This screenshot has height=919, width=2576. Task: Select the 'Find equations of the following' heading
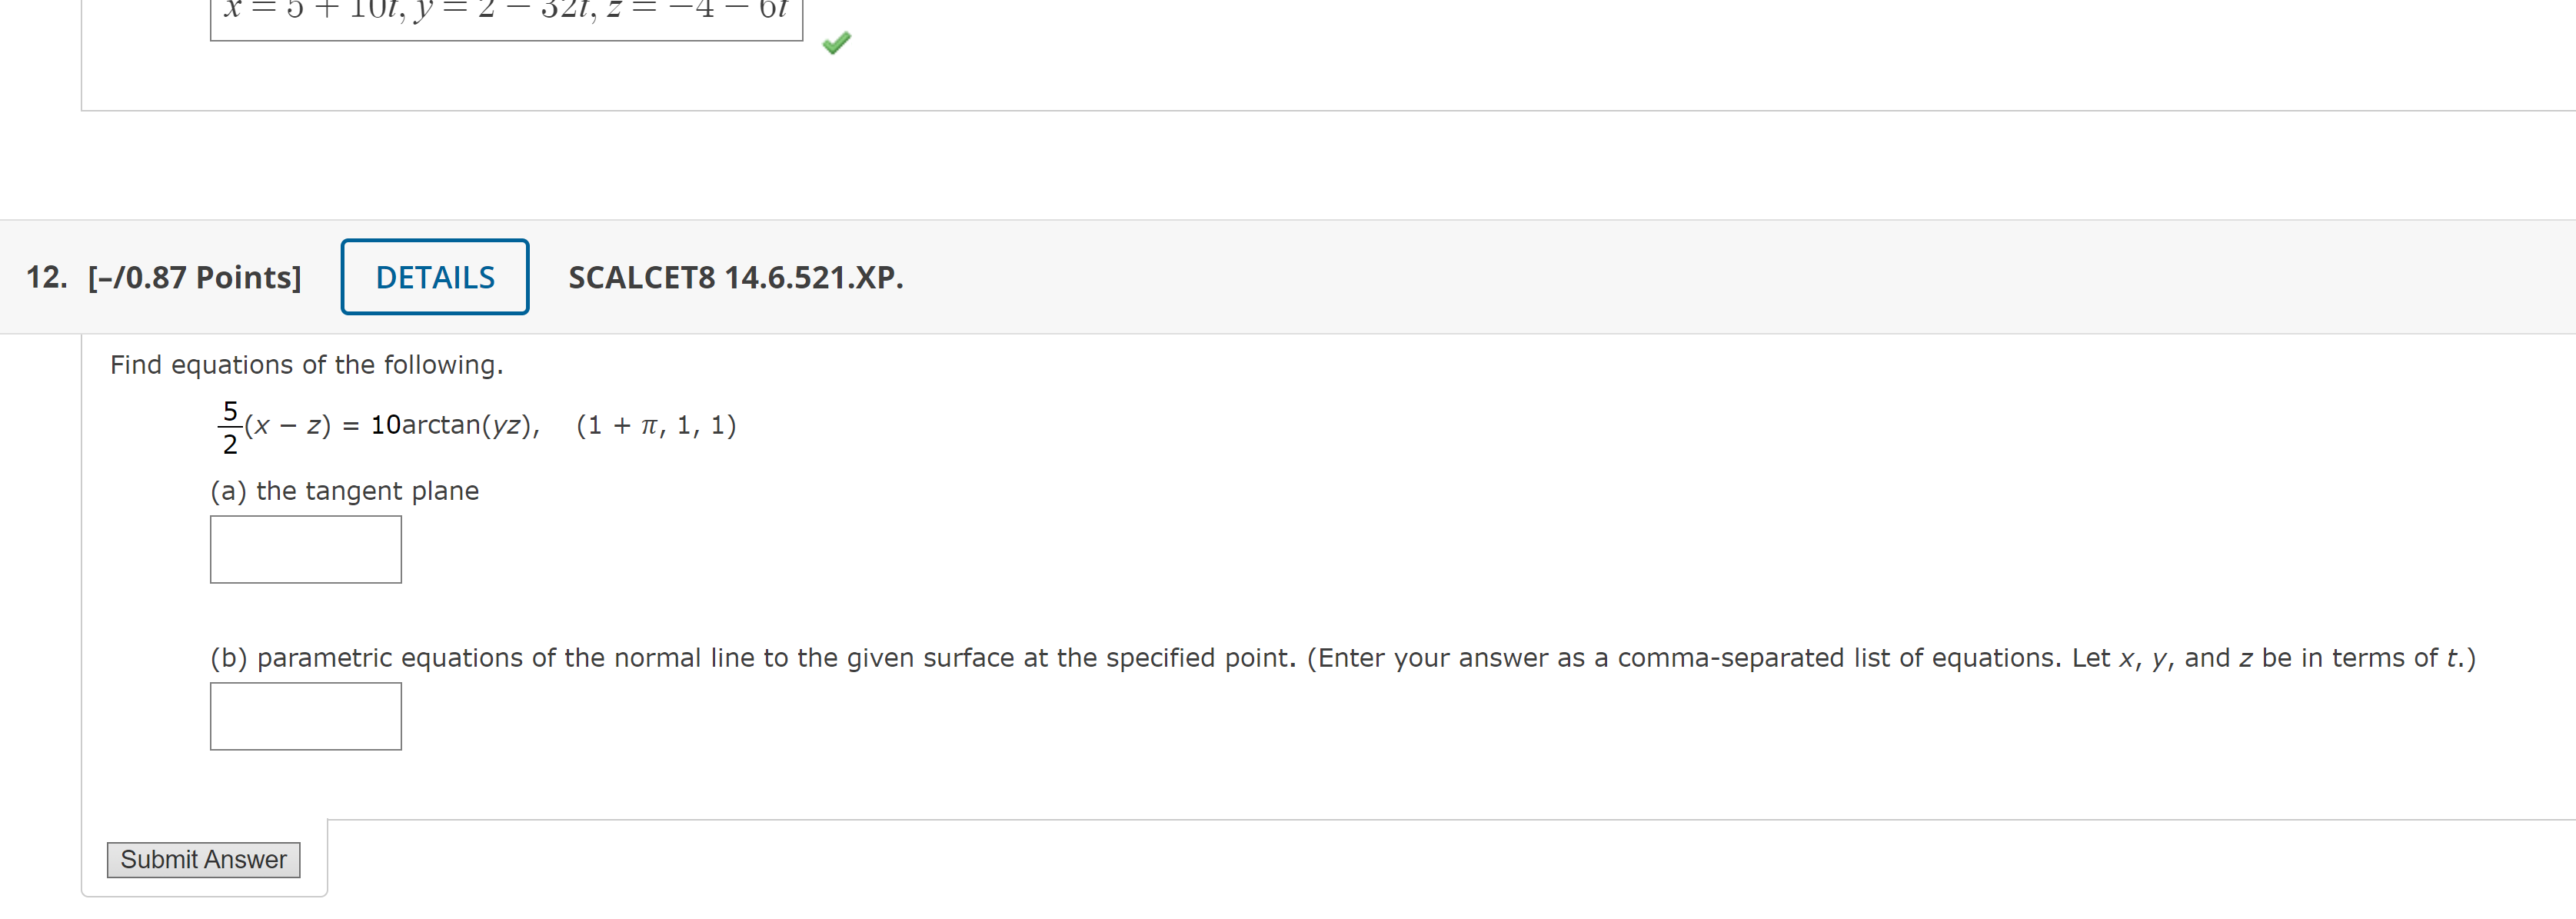[x=307, y=365]
